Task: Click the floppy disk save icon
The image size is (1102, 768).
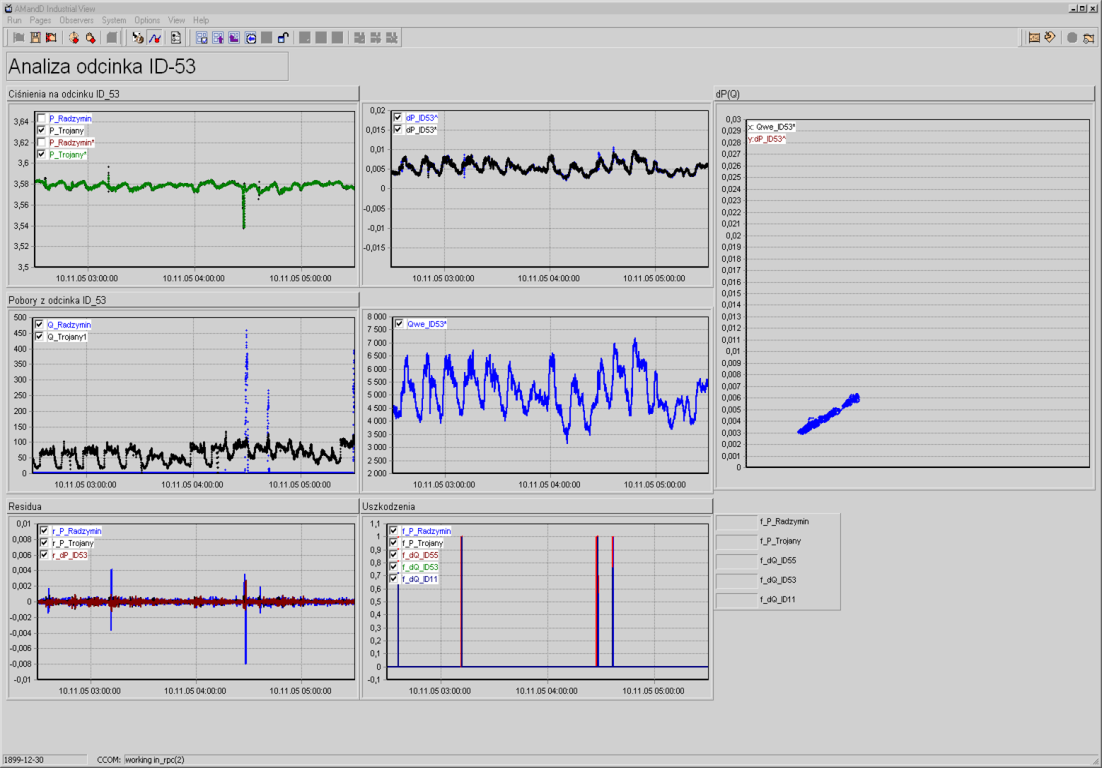Action: pos(35,38)
